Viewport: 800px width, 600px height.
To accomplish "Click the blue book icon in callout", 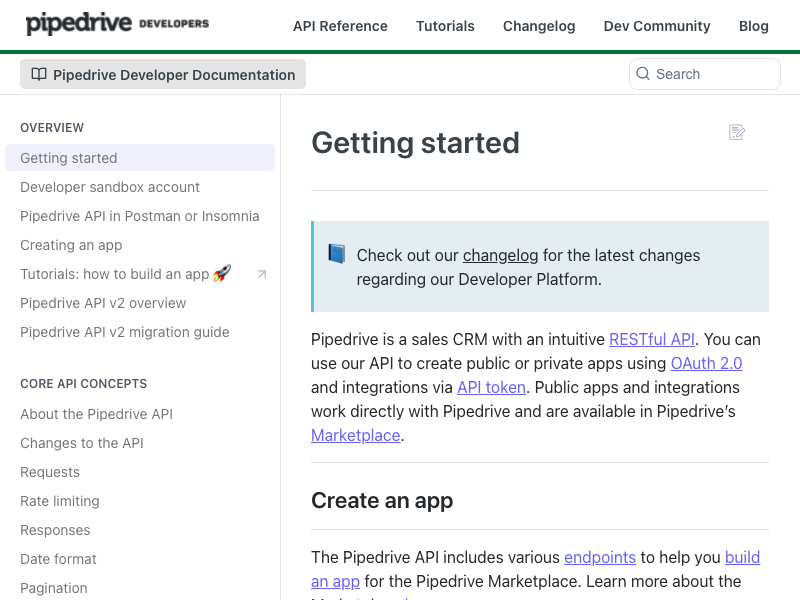I will pos(337,254).
